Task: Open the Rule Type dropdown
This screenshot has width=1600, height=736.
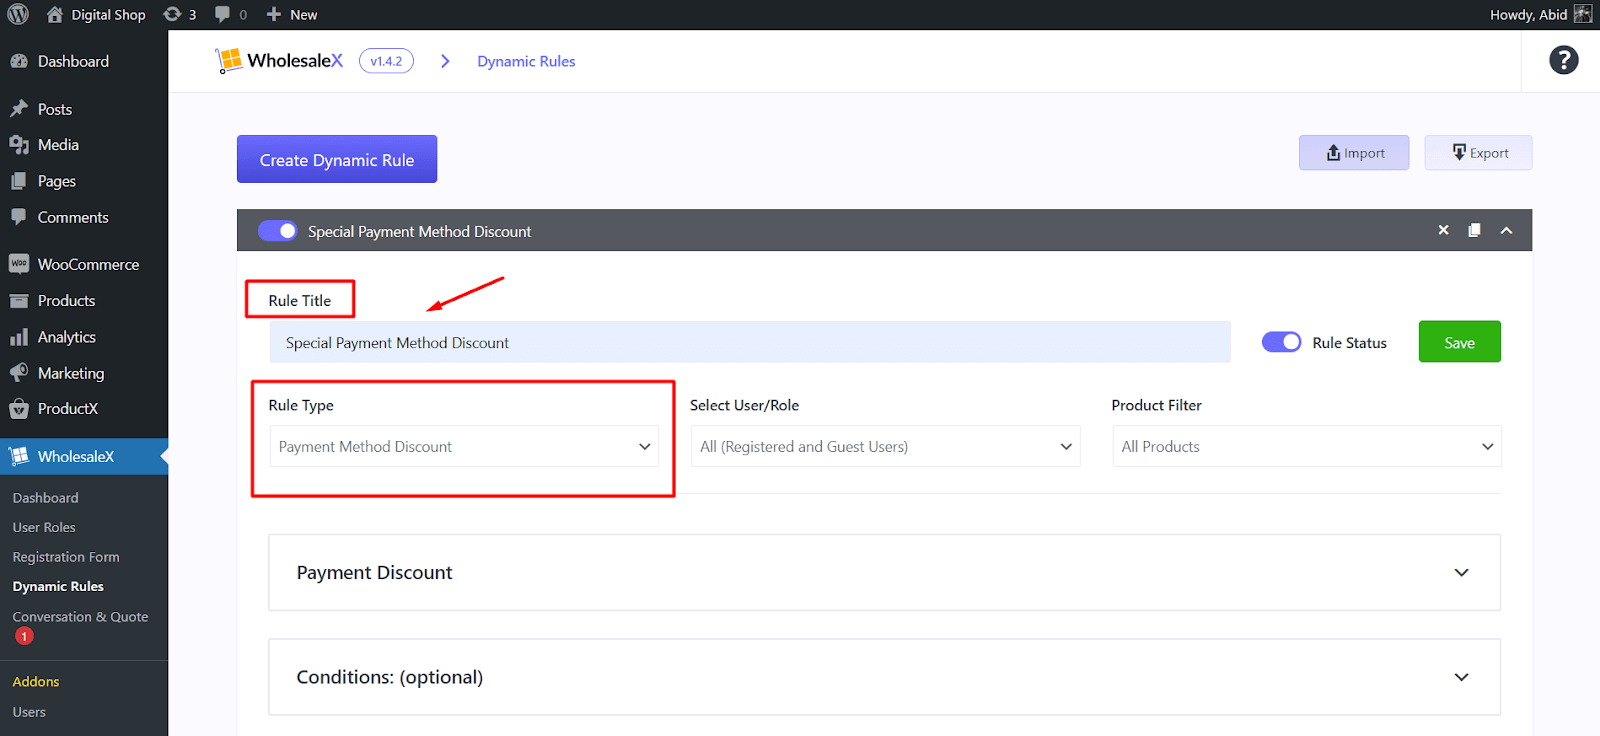Action: tap(464, 446)
